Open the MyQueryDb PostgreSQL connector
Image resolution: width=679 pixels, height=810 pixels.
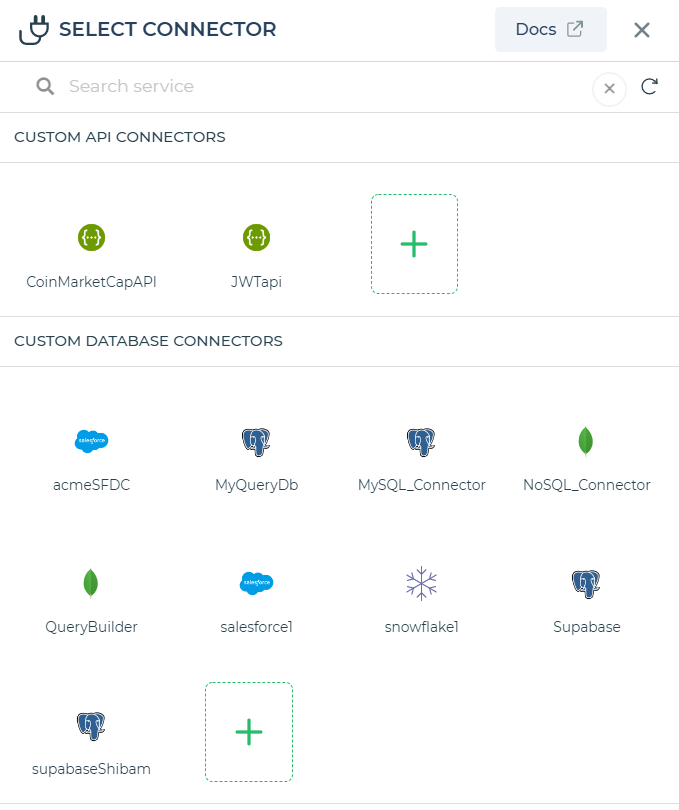coord(256,441)
